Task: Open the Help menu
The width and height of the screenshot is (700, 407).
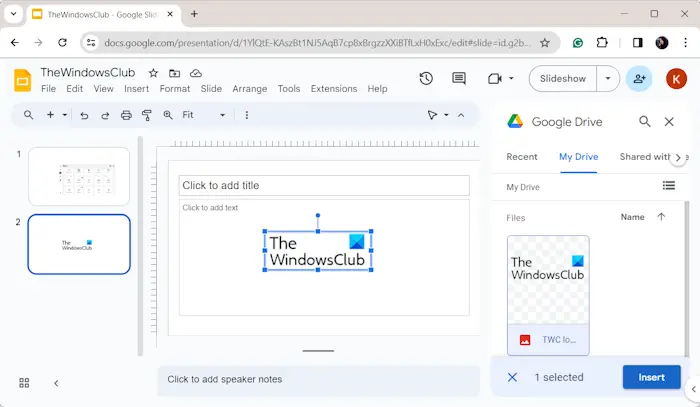Action: pyautogui.click(x=377, y=89)
